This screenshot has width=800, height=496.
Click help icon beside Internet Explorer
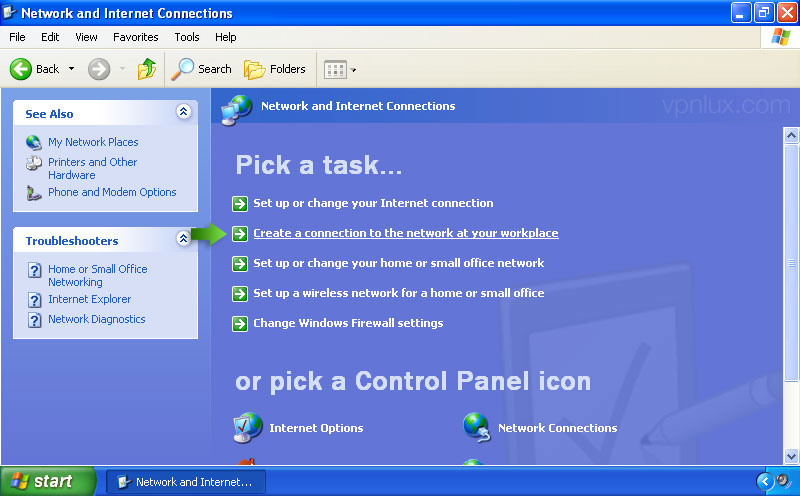tap(34, 300)
